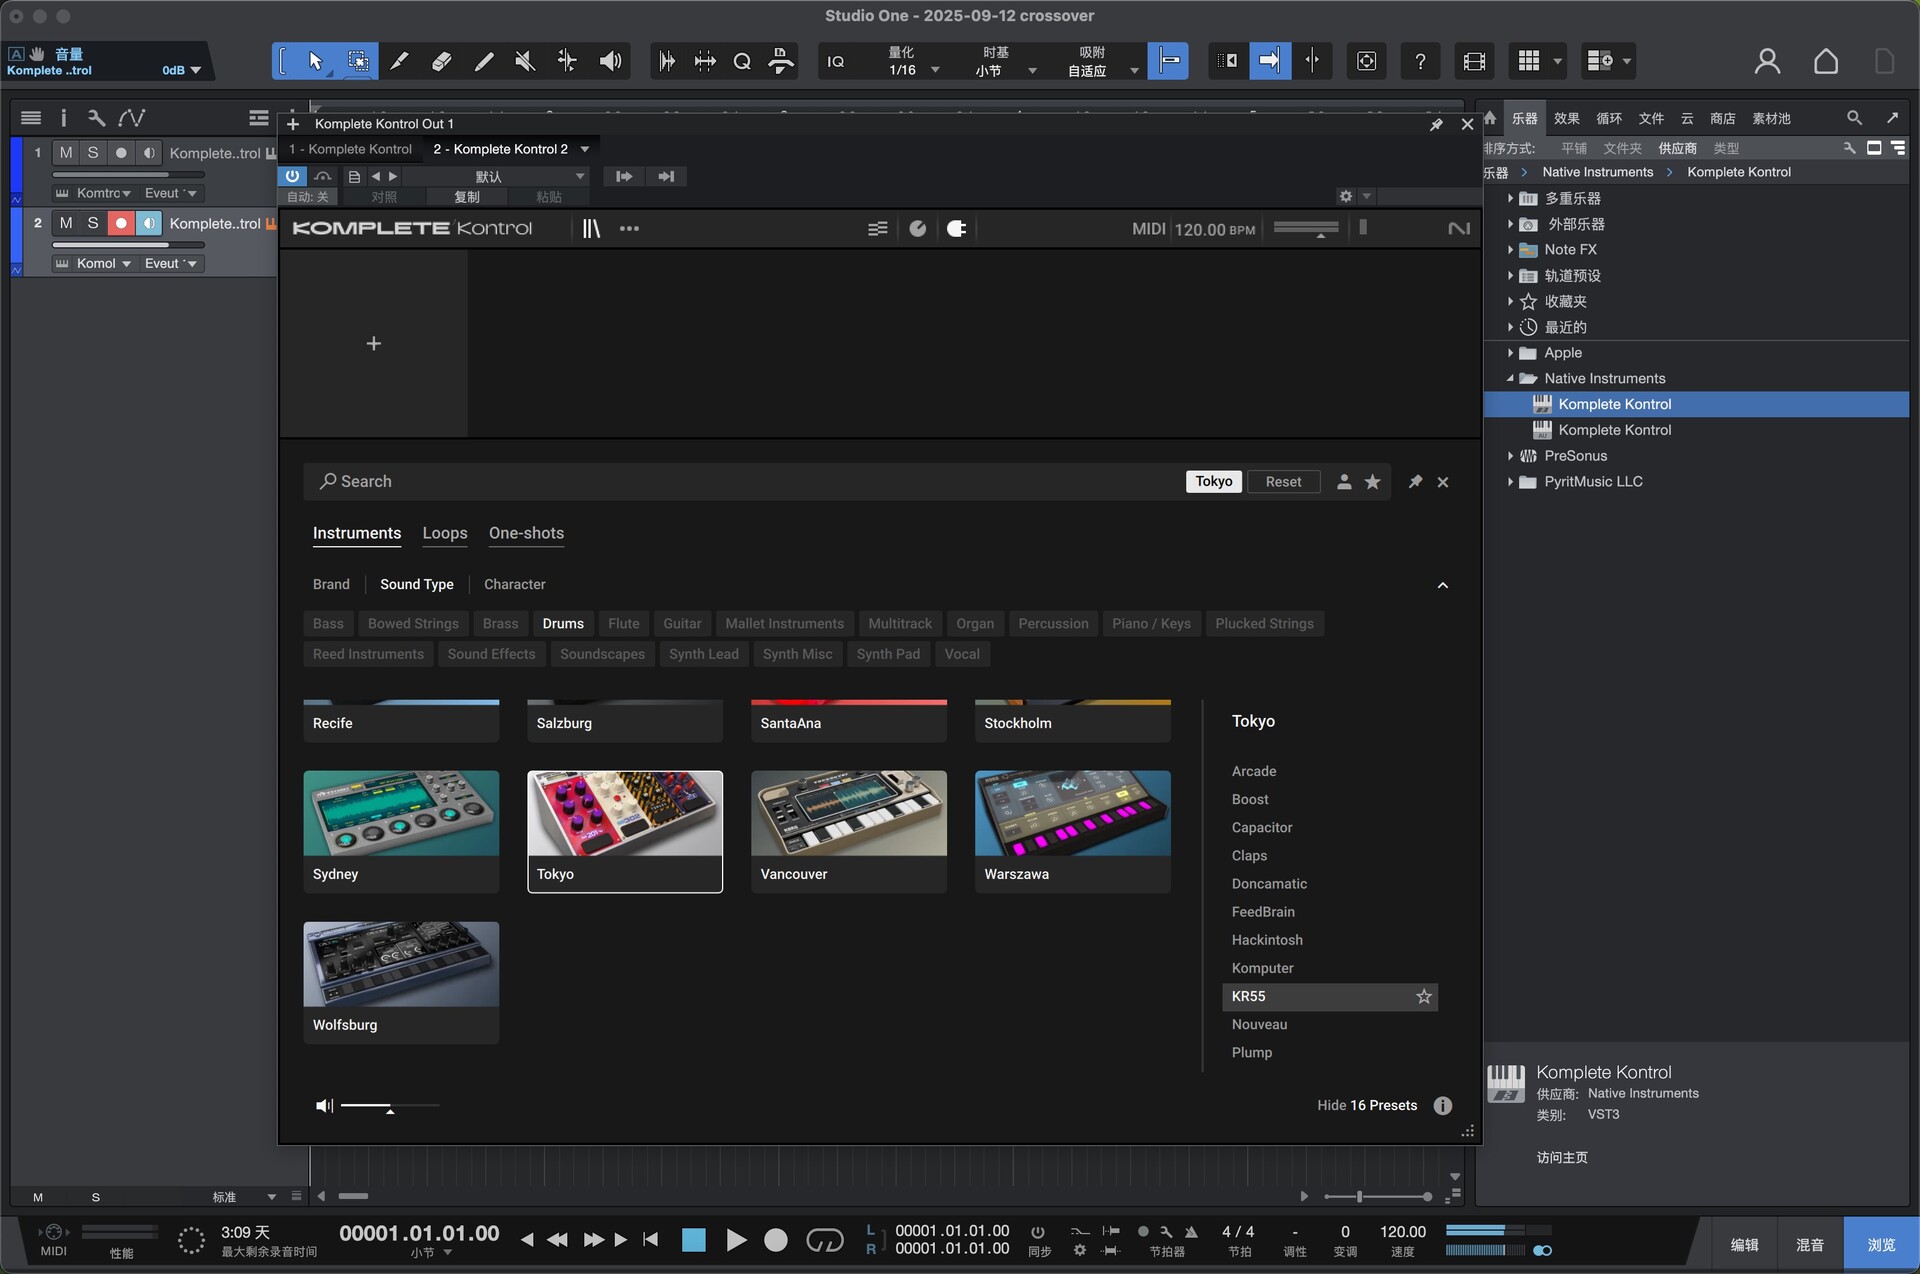The width and height of the screenshot is (1920, 1274).
Task: Toggle monitor on track 1
Action: (x=149, y=153)
